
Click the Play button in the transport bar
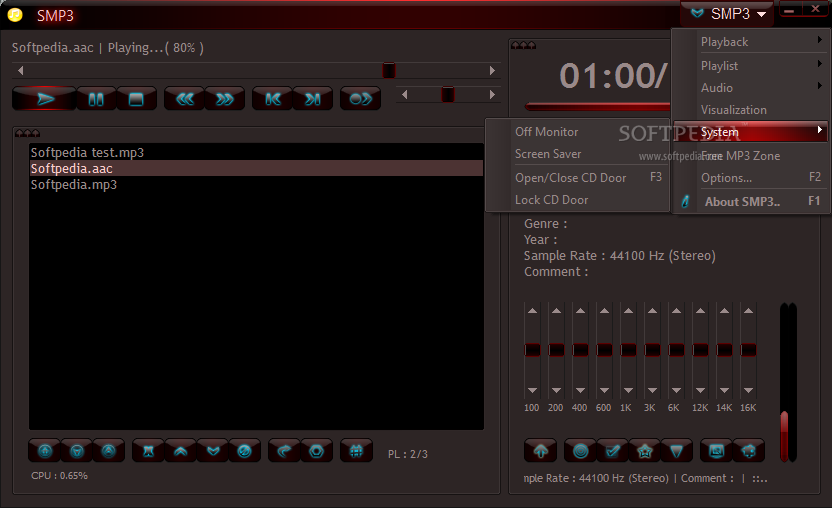(45, 99)
